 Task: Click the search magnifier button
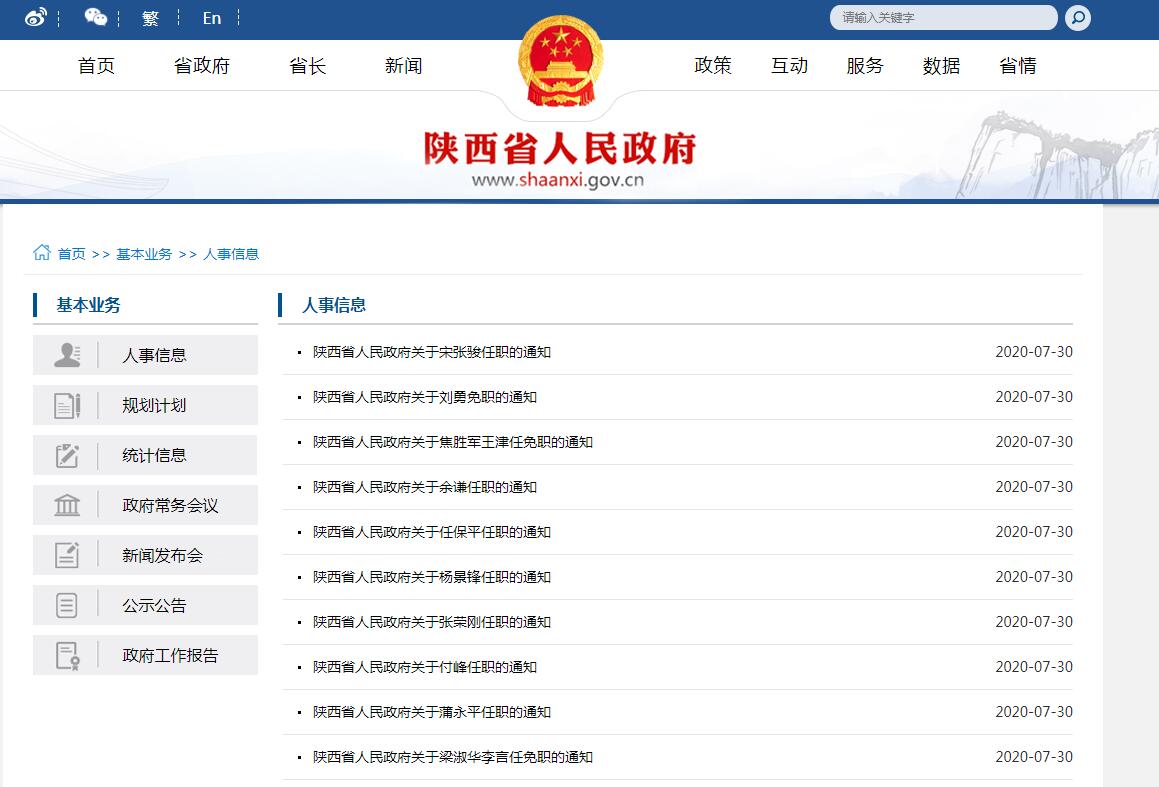tap(1077, 17)
